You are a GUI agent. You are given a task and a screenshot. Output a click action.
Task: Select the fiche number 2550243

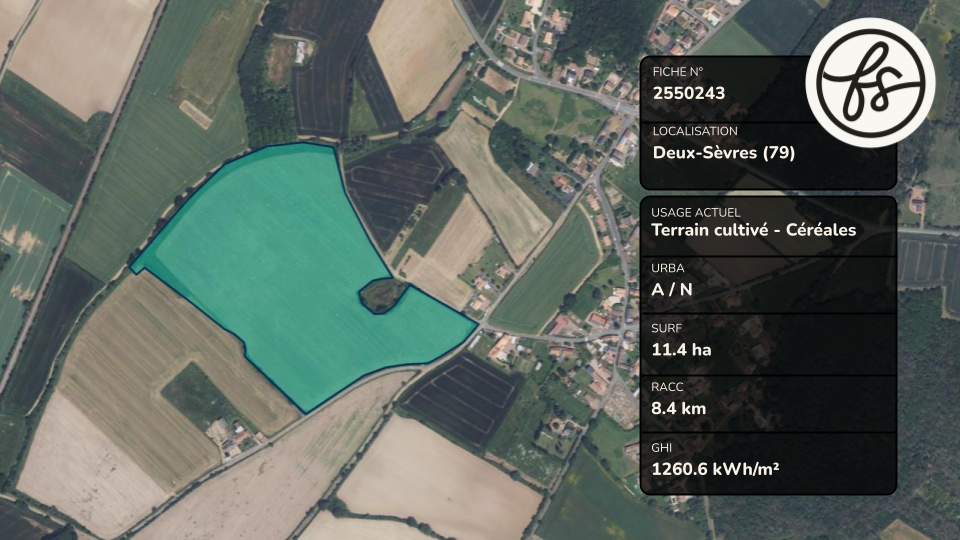tap(689, 93)
